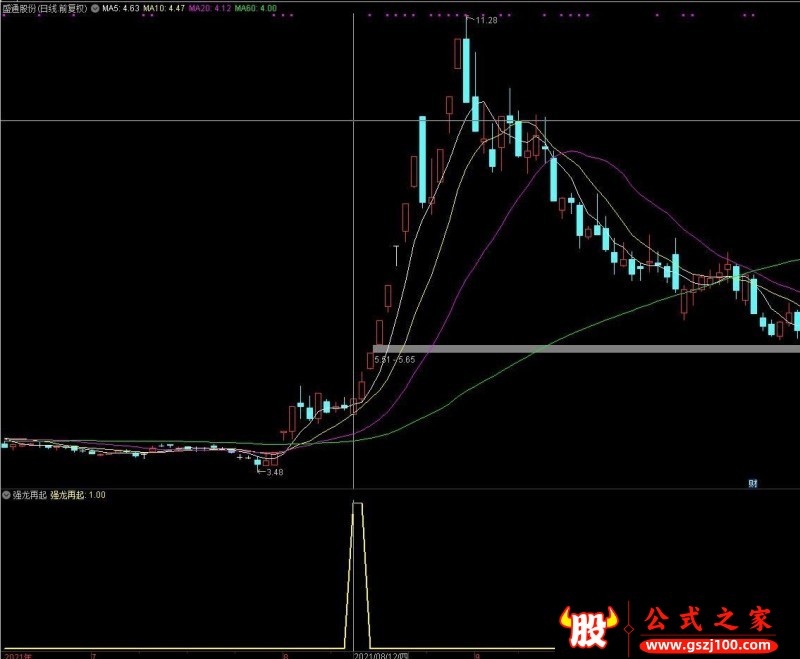Click the 强龙再起 signal spike peak
The image size is (800, 659).
(x=358, y=504)
